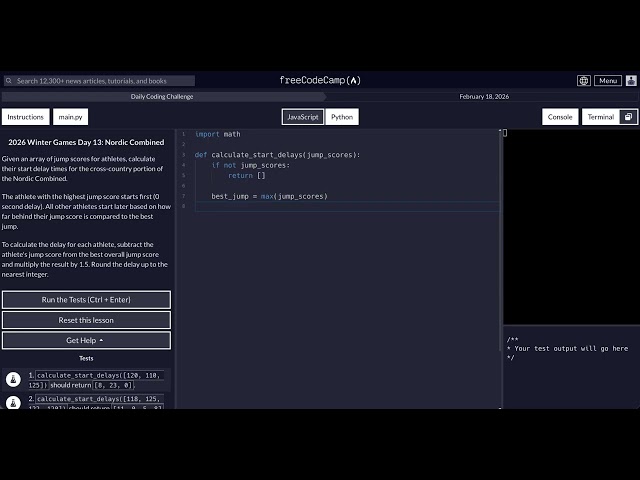Click the Daily Coding Challenge breadcrumb
640x480 pixels.
point(162,97)
